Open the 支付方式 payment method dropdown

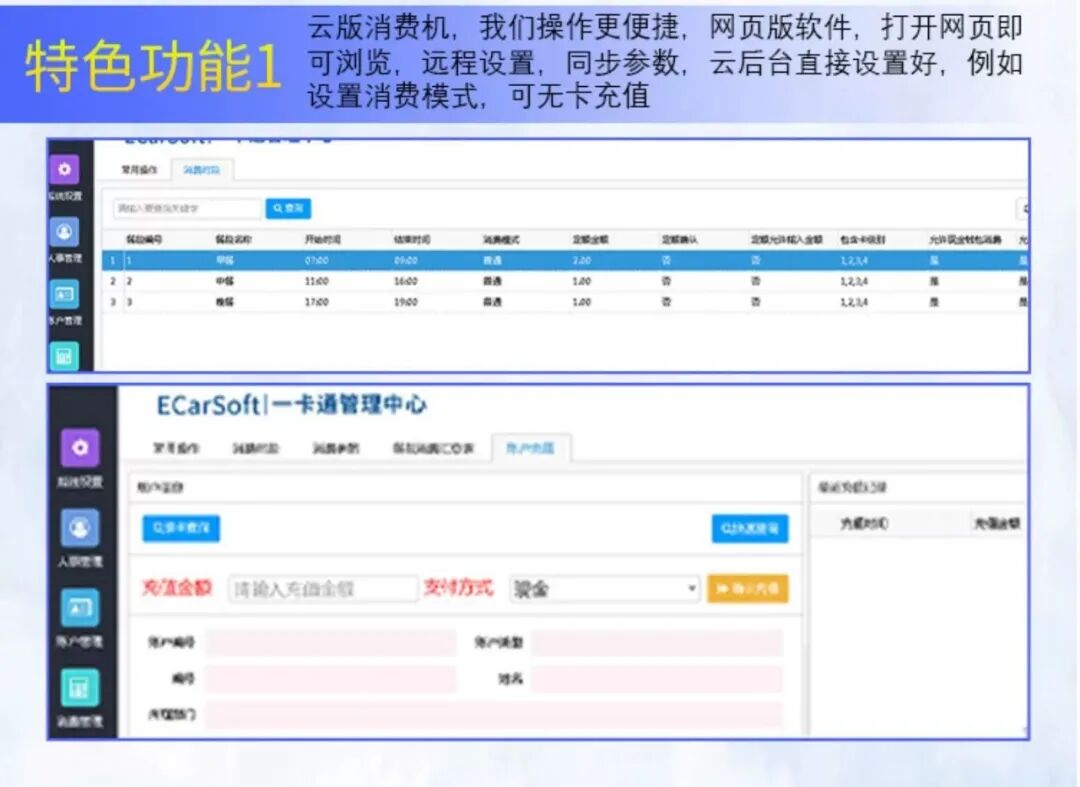click(x=600, y=589)
